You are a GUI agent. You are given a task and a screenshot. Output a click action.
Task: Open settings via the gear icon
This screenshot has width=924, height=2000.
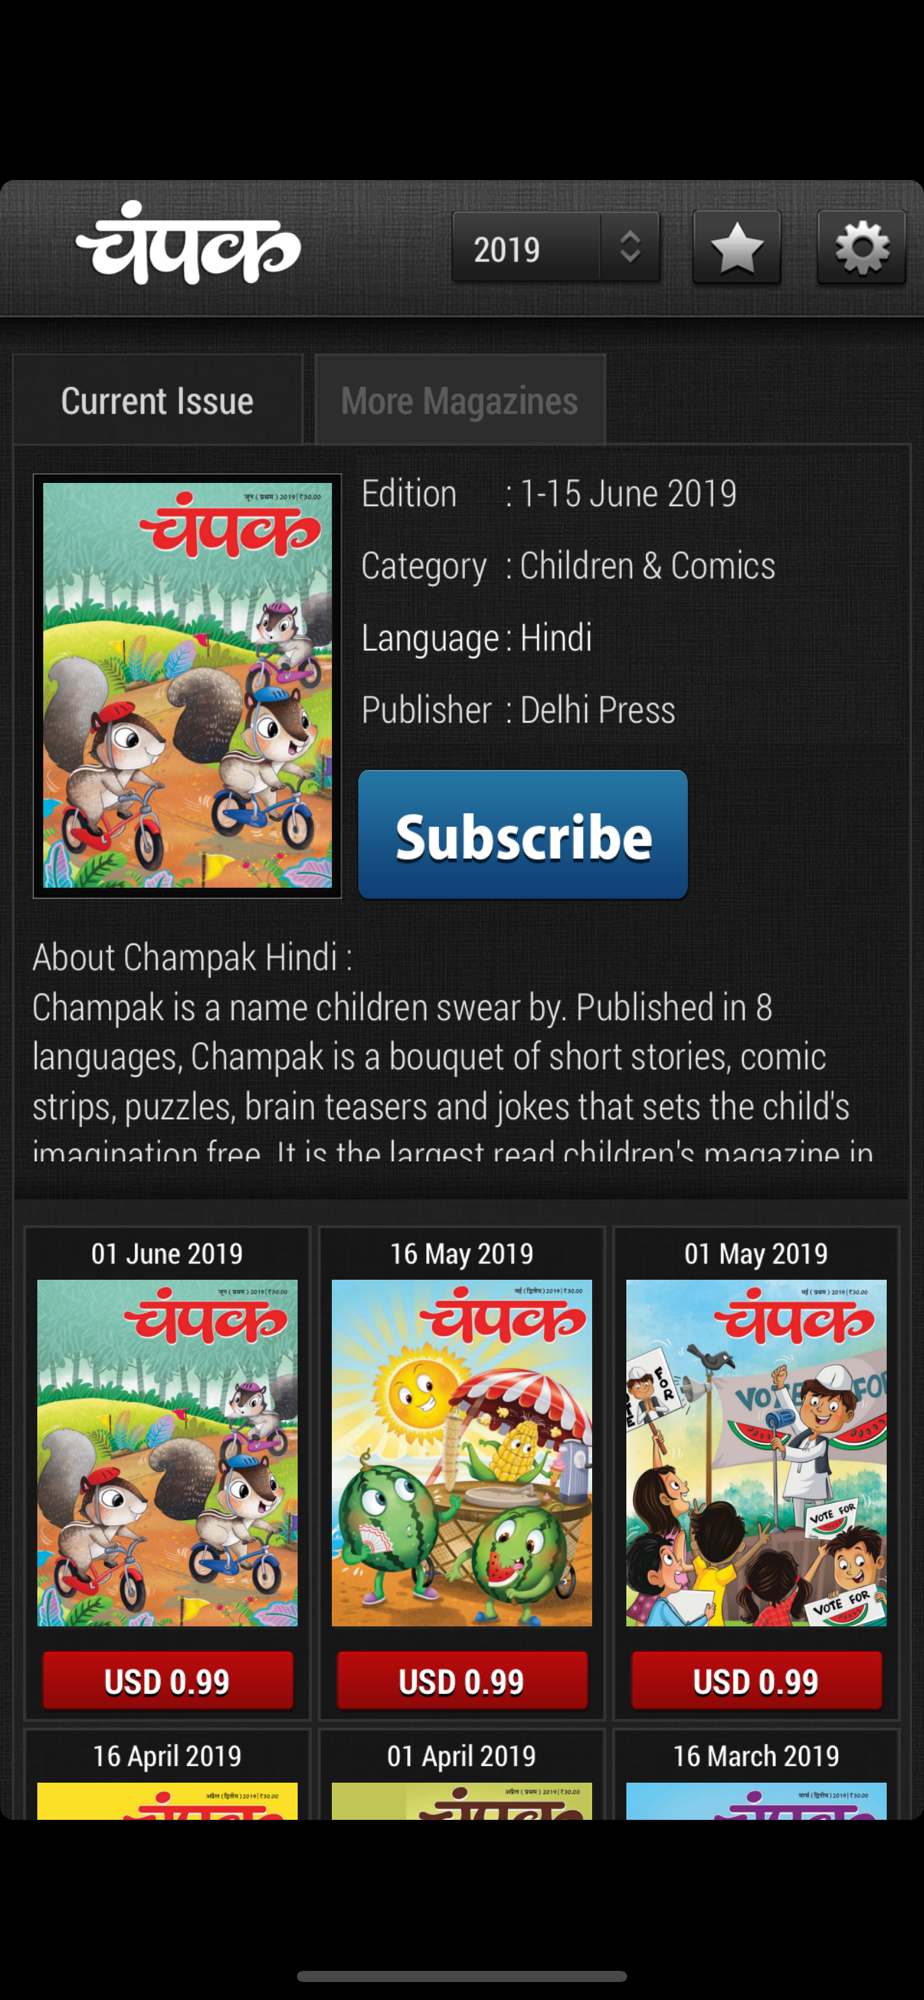tap(861, 248)
